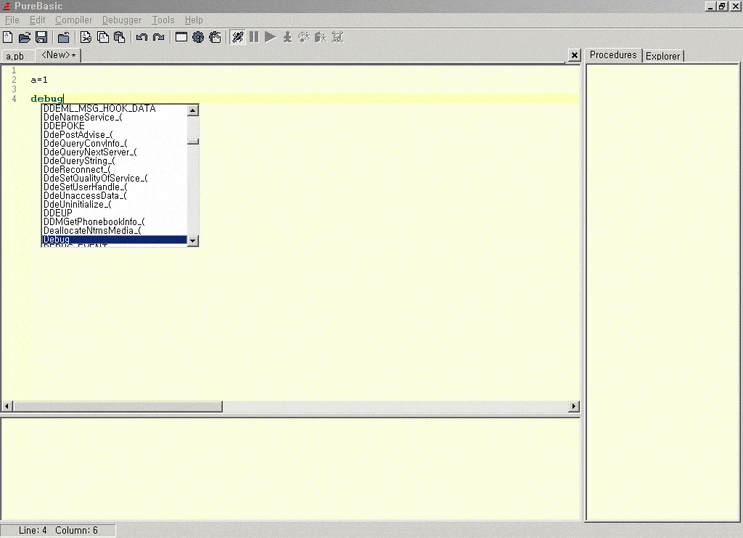Paste from clipboard using toolbar icon
Screen dimensions: 743x538
pyautogui.click(x=119, y=37)
